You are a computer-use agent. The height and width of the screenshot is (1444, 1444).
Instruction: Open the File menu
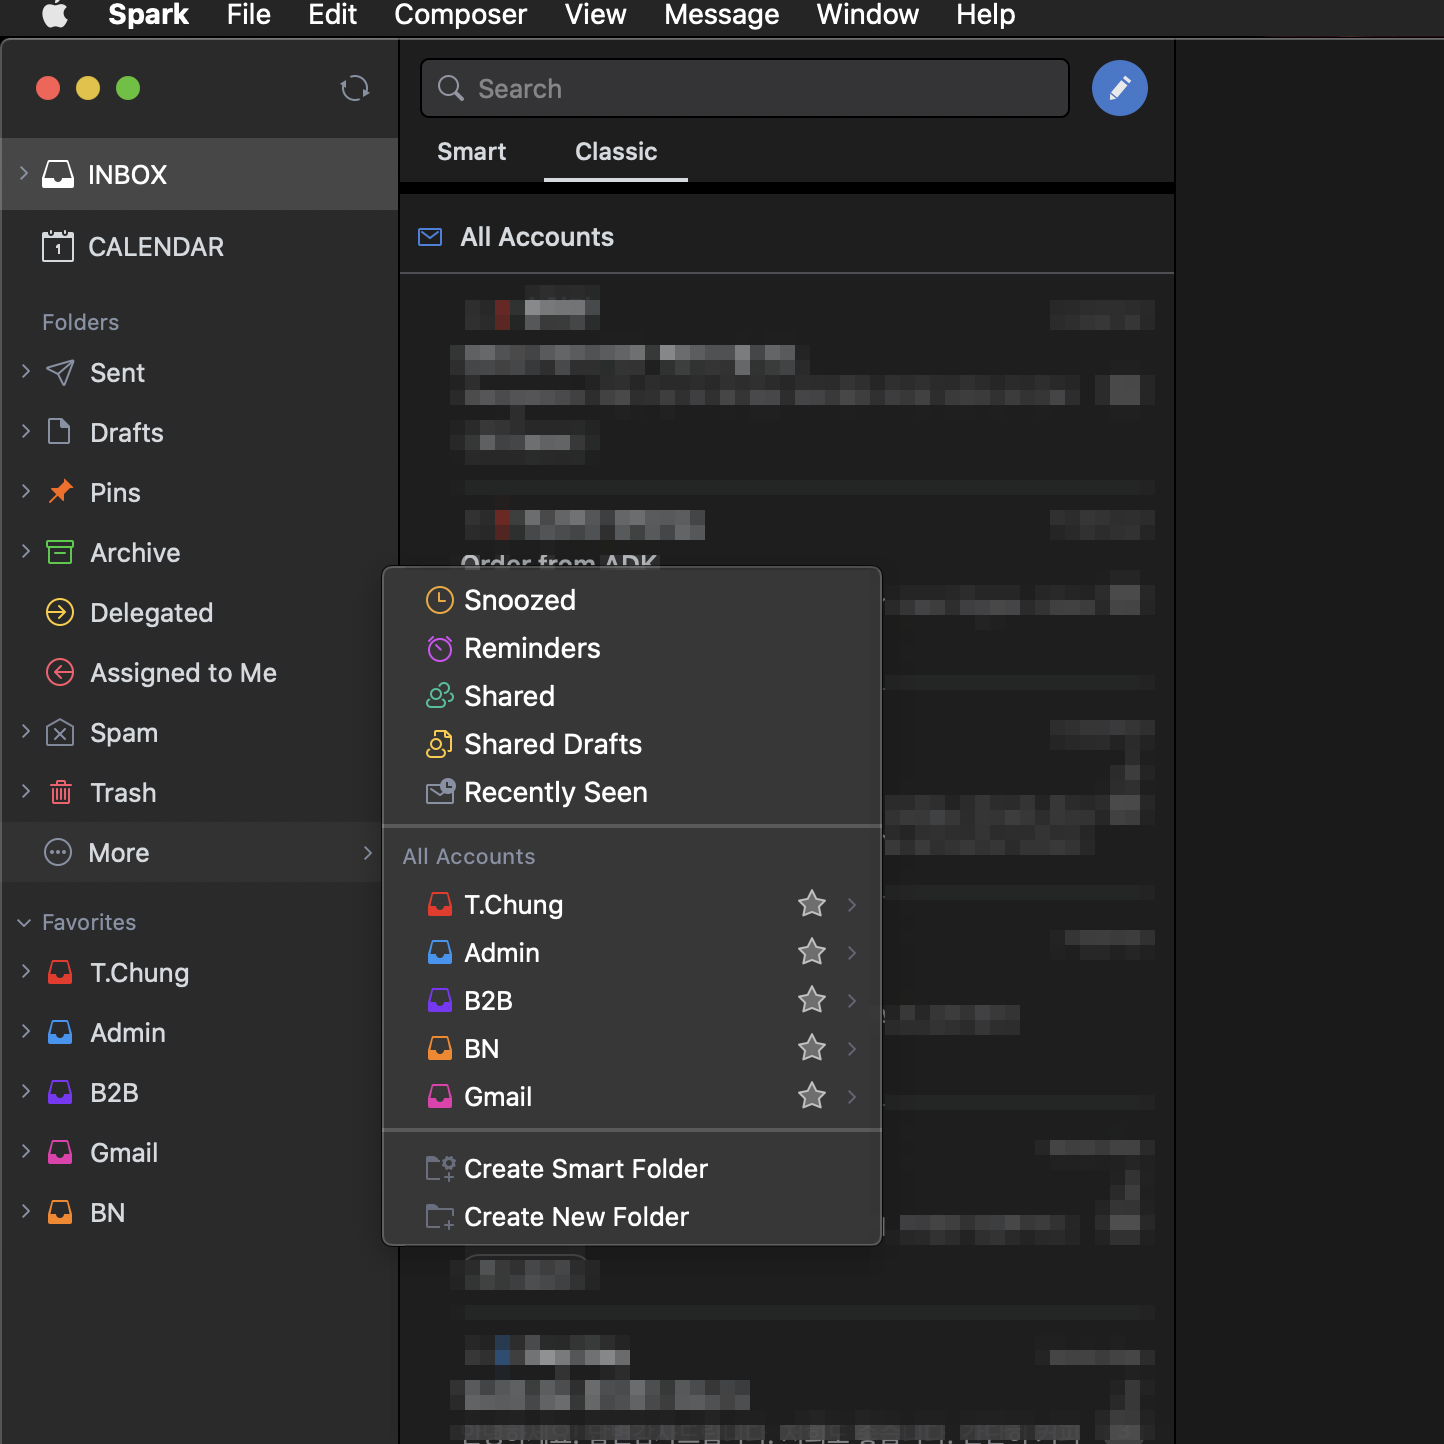(248, 14)
